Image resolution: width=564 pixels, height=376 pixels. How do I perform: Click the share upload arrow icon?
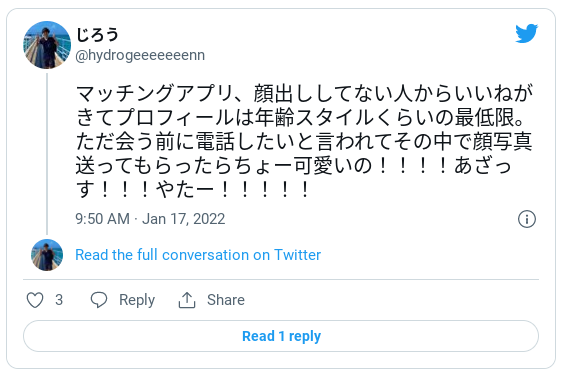187,300
